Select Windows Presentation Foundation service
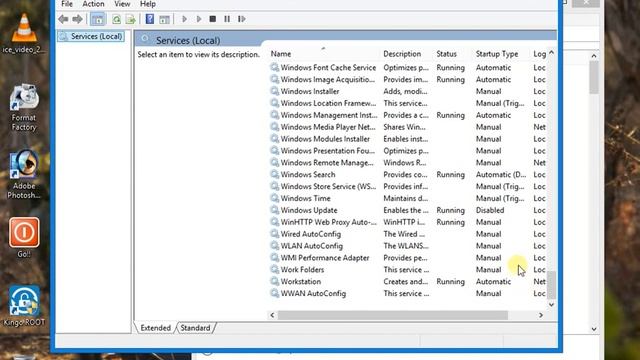640x360 pixels. click(407, 151)
